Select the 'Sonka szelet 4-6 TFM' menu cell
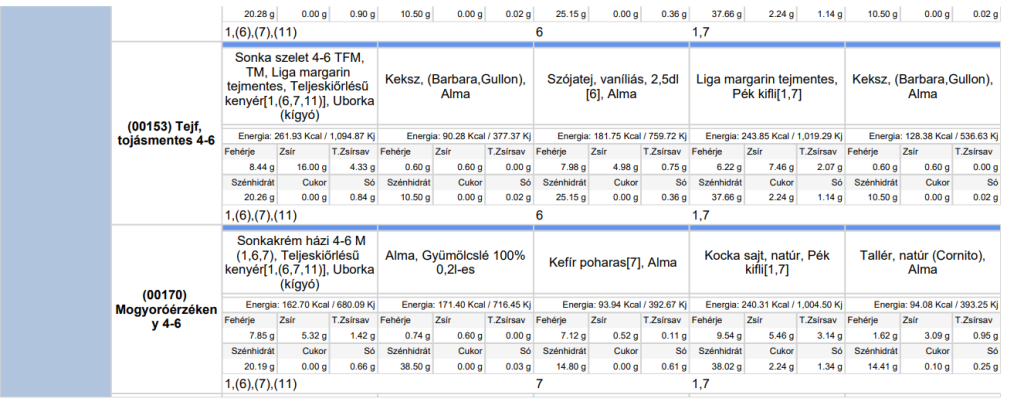The width and height of the screenshot is (1024, 402). coord(301,86)
